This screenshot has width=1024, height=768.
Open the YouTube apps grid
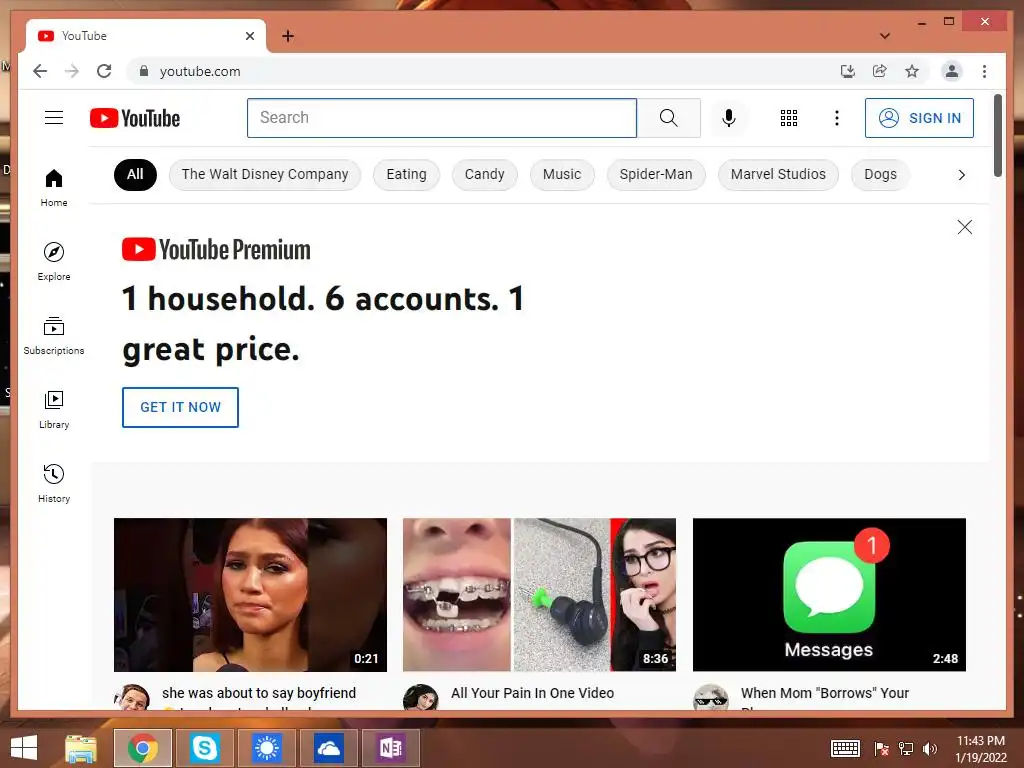pyautogui.click(x=788, y=118)
